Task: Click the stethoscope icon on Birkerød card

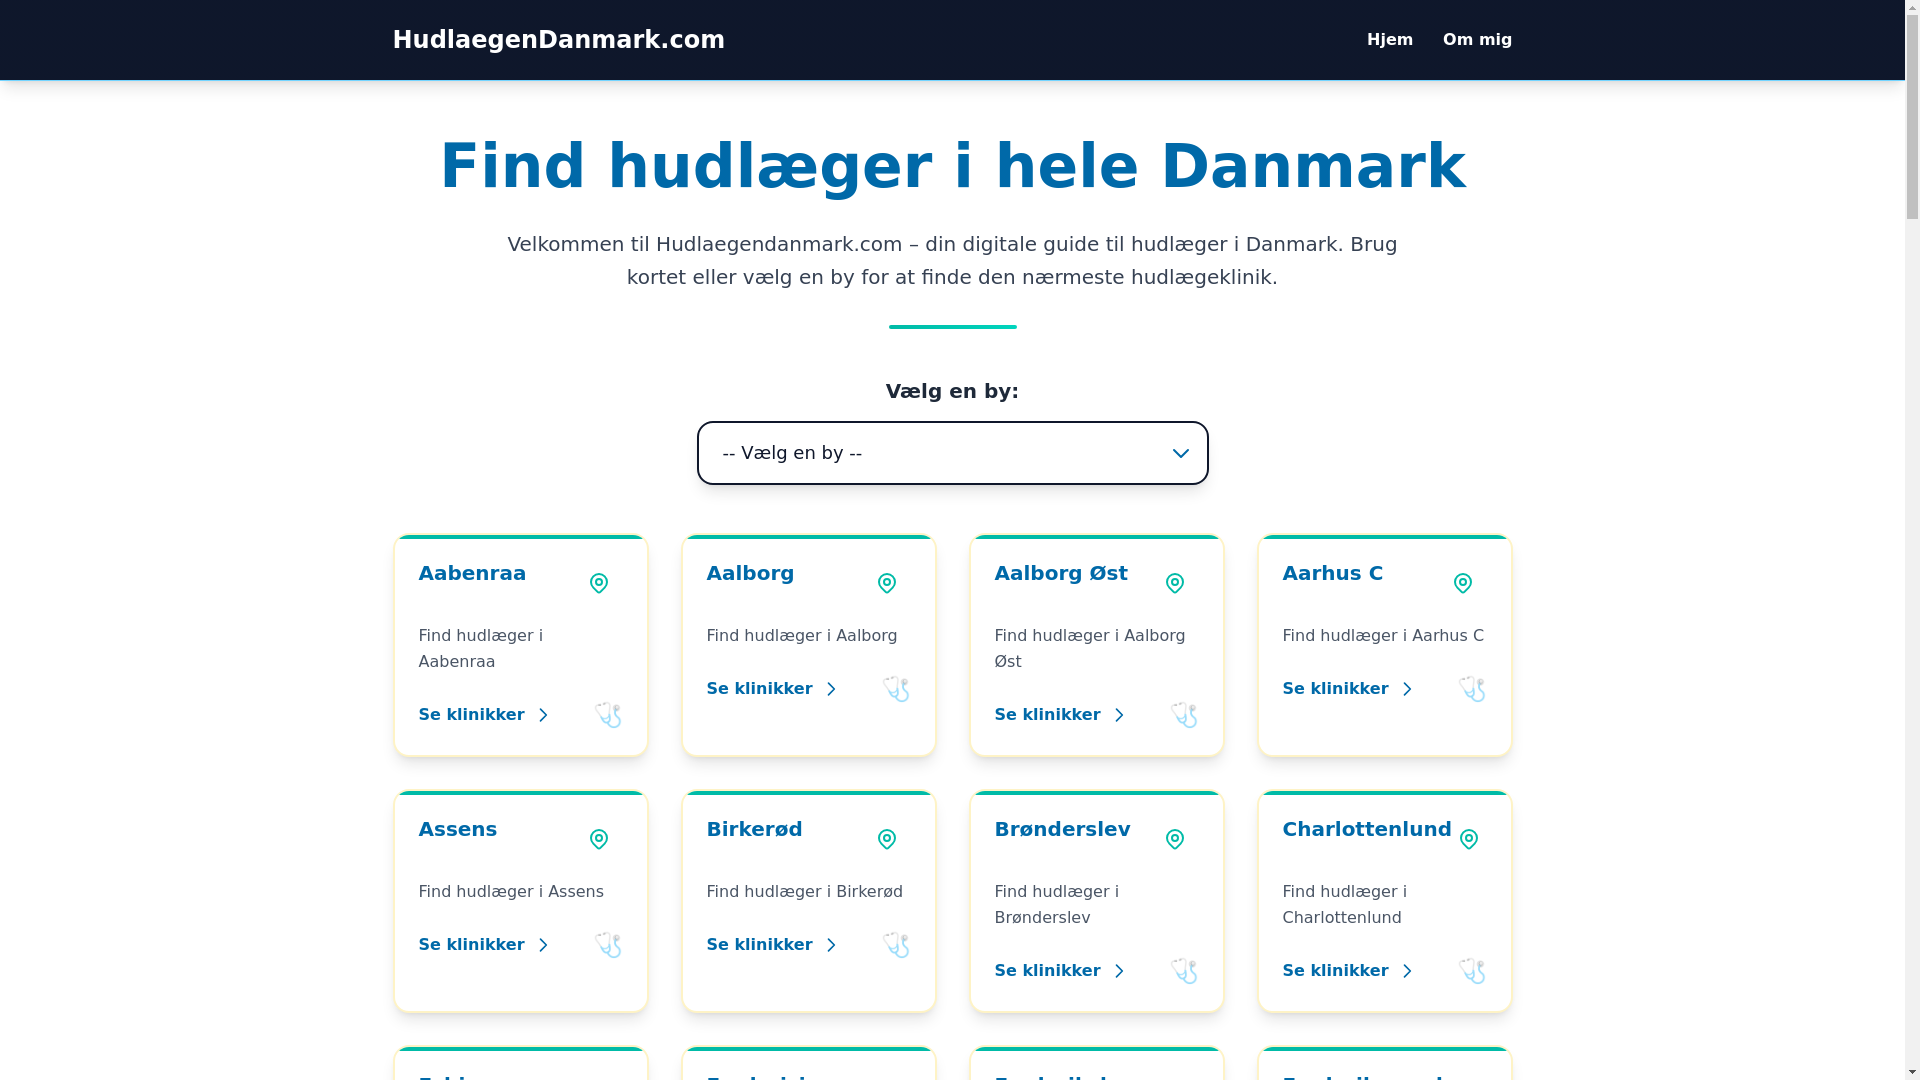Action: [x=896, y=945]
